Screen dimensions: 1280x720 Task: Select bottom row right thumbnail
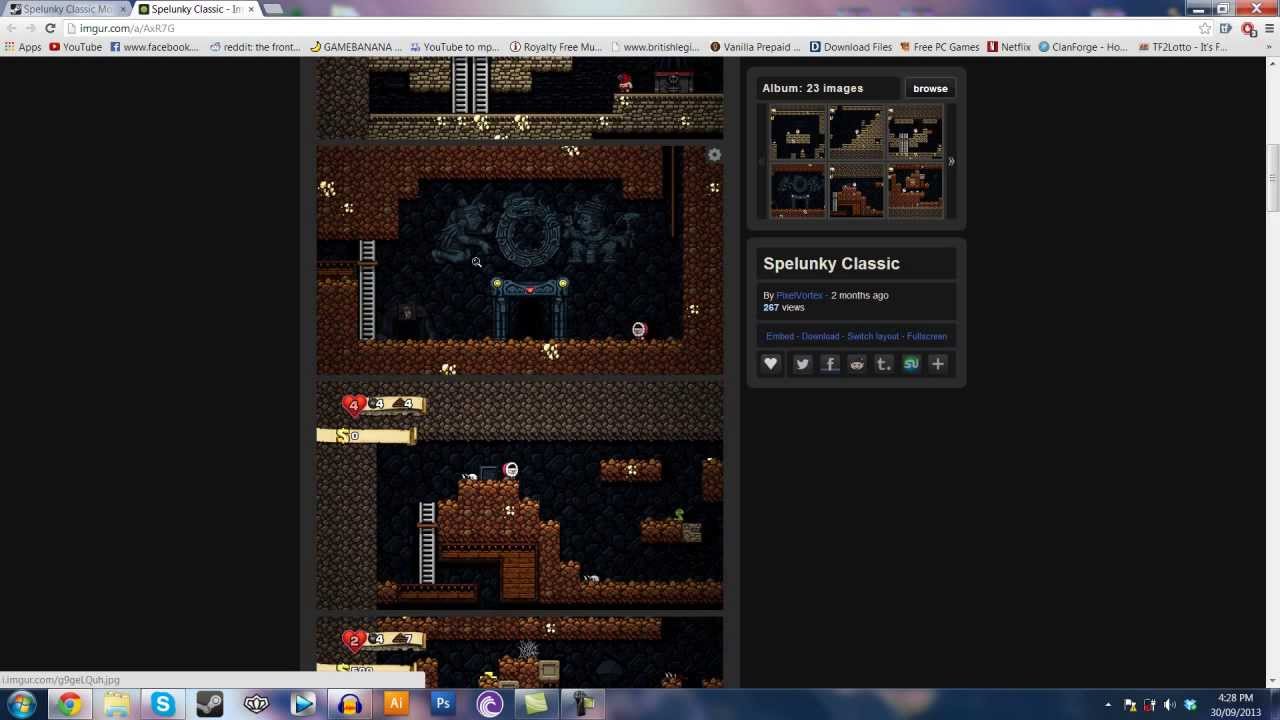915,191
